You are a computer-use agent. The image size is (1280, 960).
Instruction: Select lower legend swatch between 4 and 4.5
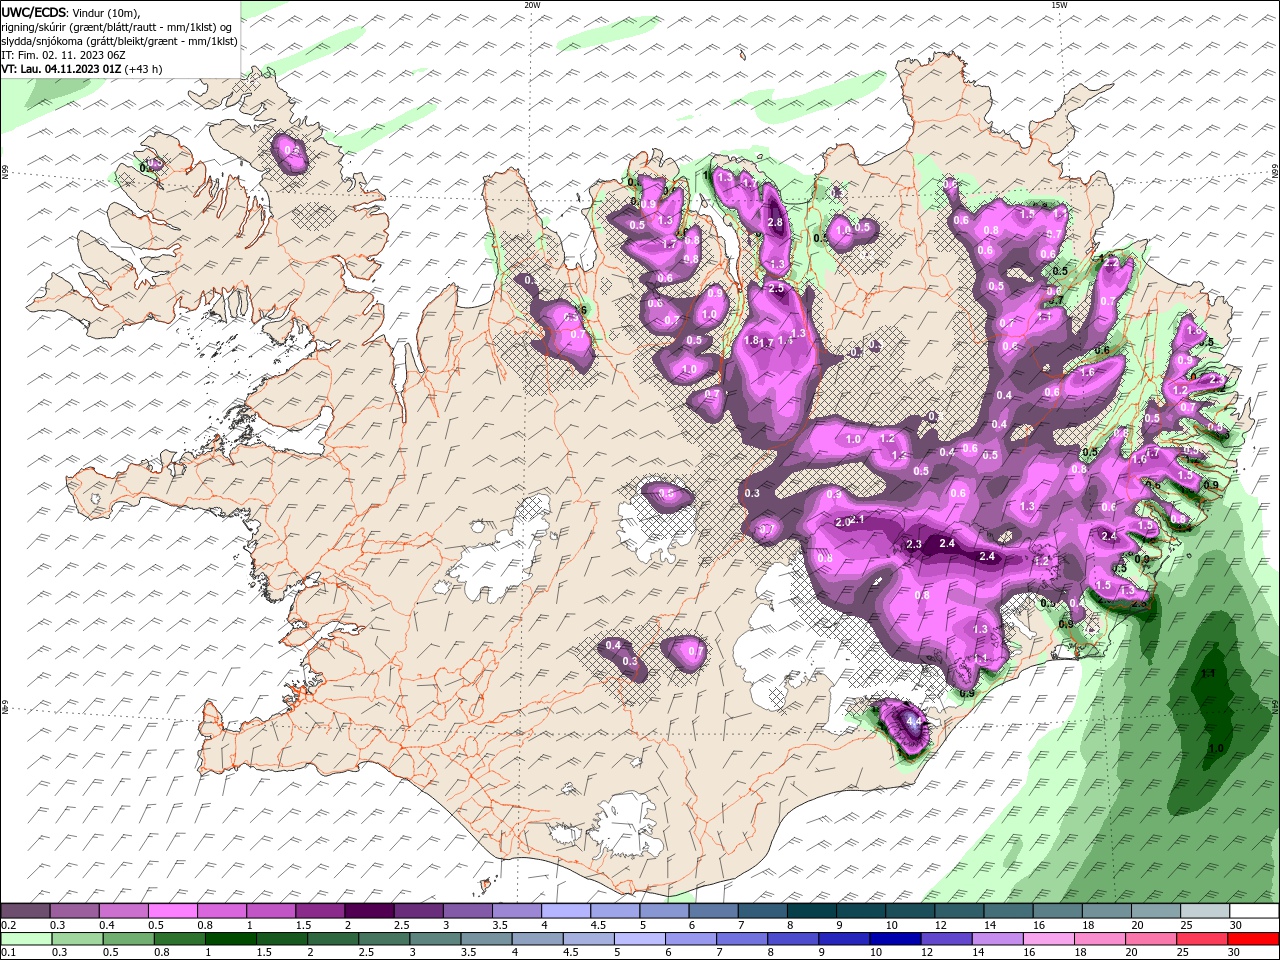[x=536, y=939]
